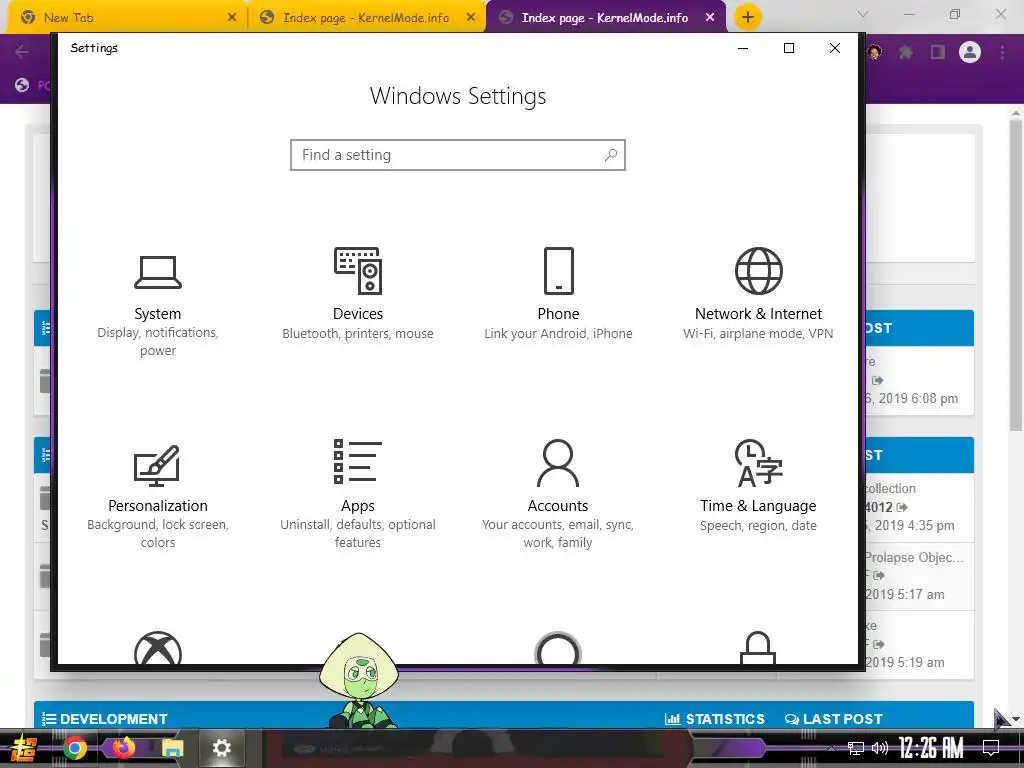The image size is (1024, 768).
Task: Open the Devices settings category
Action: 358,294
